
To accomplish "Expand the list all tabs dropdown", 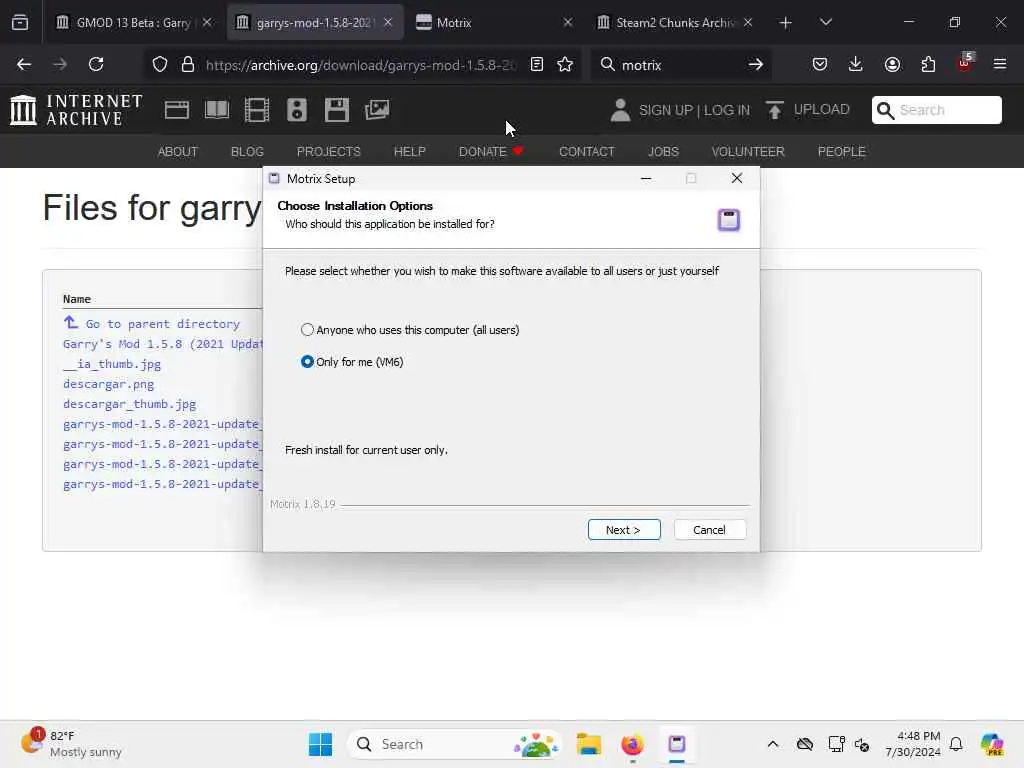I will coord(825,22).
